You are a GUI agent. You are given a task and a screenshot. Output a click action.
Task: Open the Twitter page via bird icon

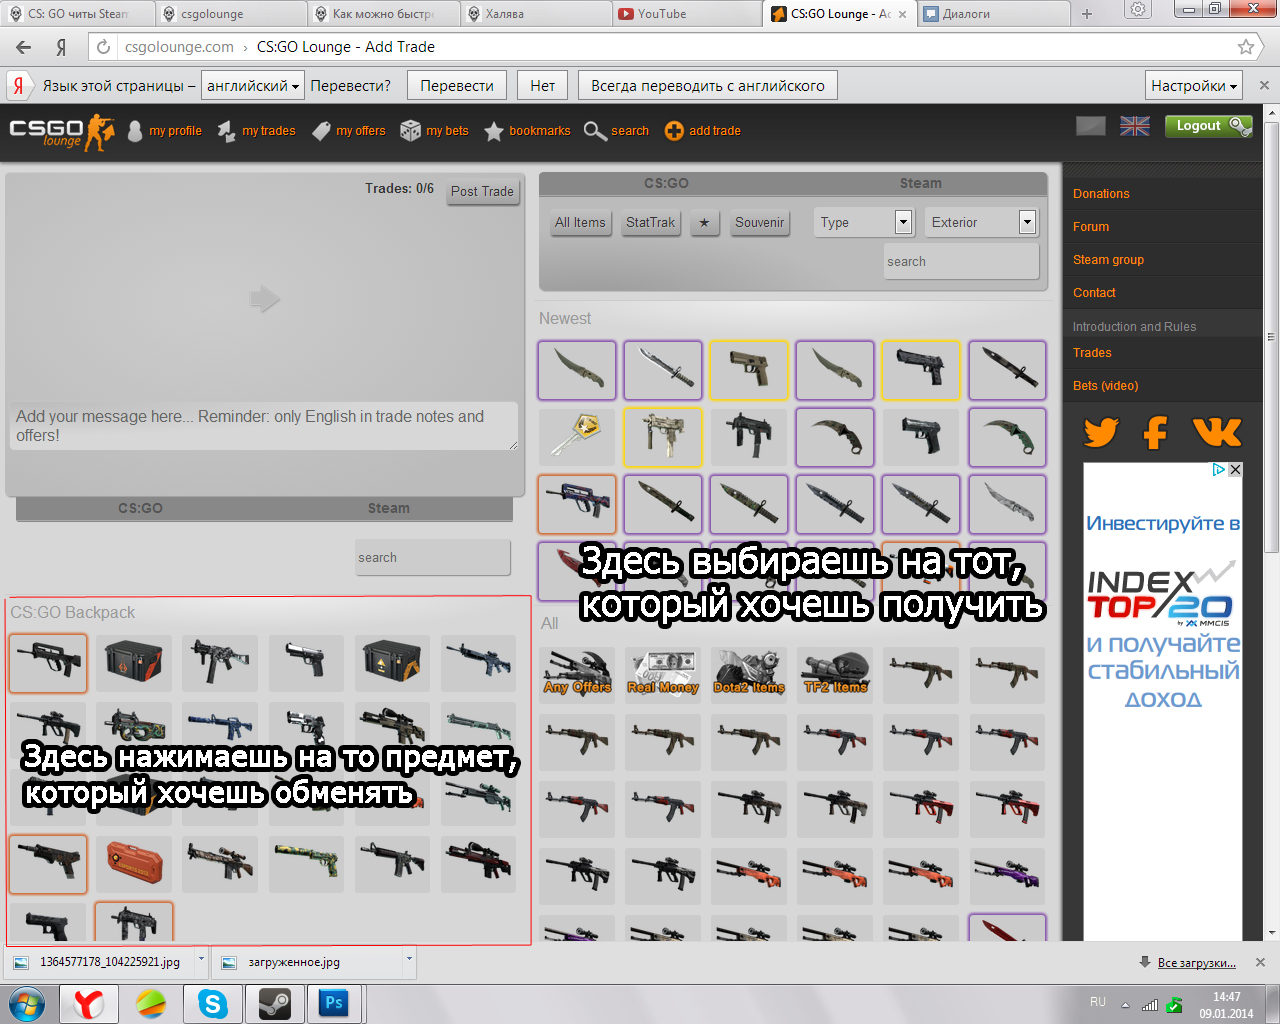coord(1101,432)
